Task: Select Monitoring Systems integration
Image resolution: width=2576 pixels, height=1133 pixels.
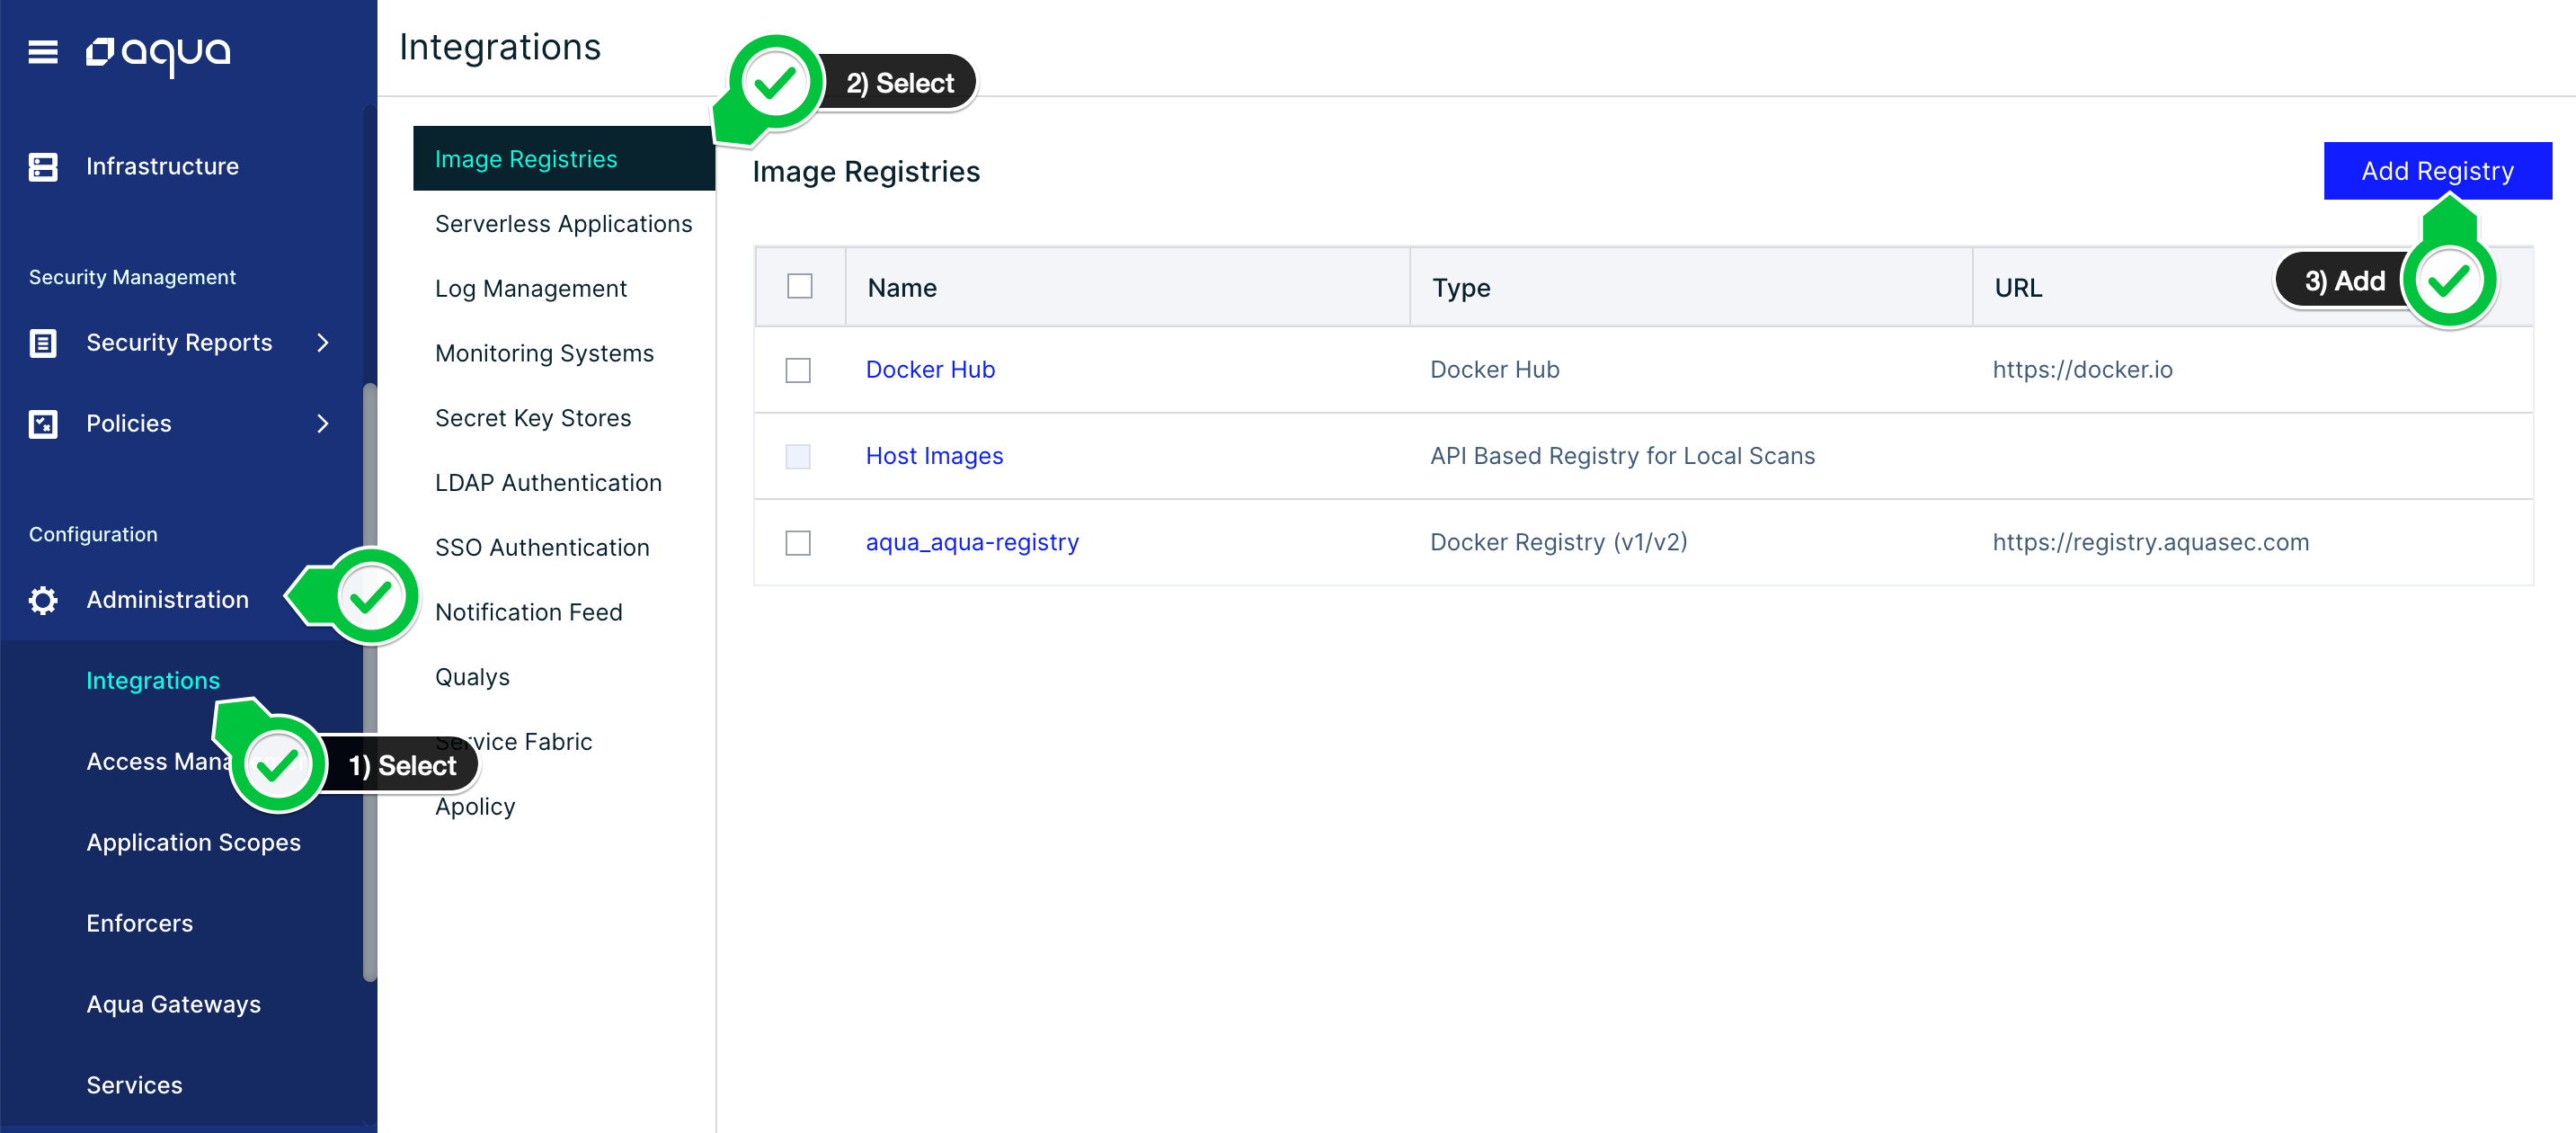Action: click(544, 353)
